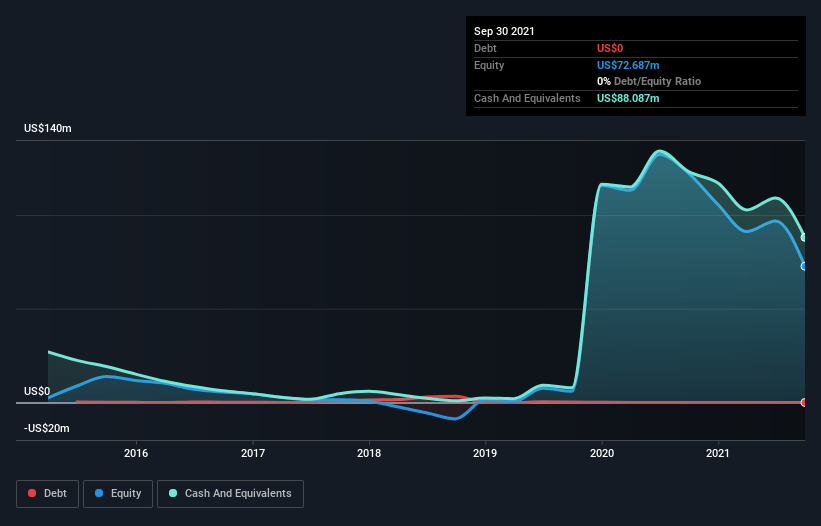Click the US$140m y-axis label
Image resolution: width=821 pixels, height=526 pixels.
coord(48,128)
